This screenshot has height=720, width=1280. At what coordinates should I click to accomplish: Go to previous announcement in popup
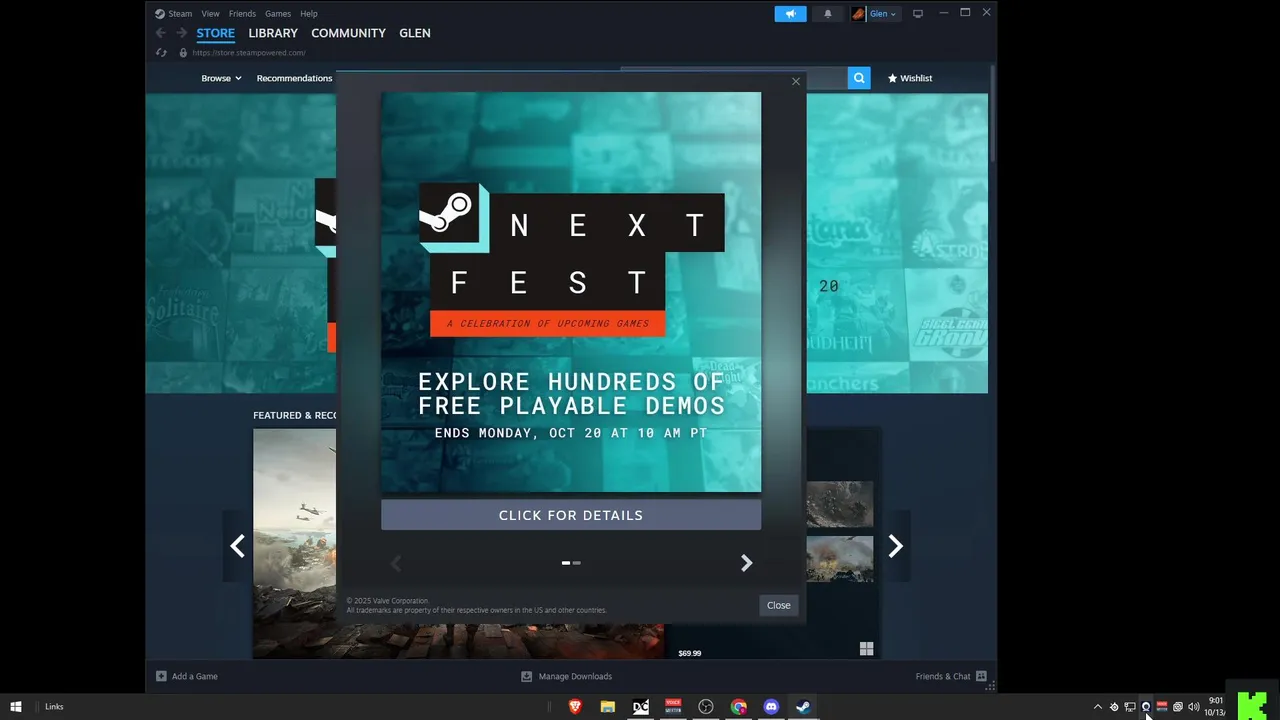[396, 563]
